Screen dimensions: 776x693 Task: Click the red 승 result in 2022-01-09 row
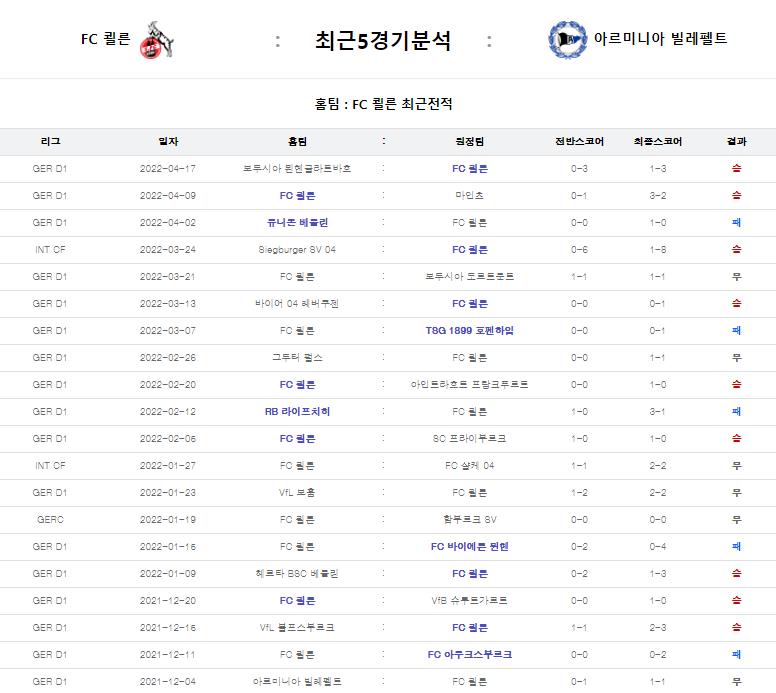click(736, 573)
